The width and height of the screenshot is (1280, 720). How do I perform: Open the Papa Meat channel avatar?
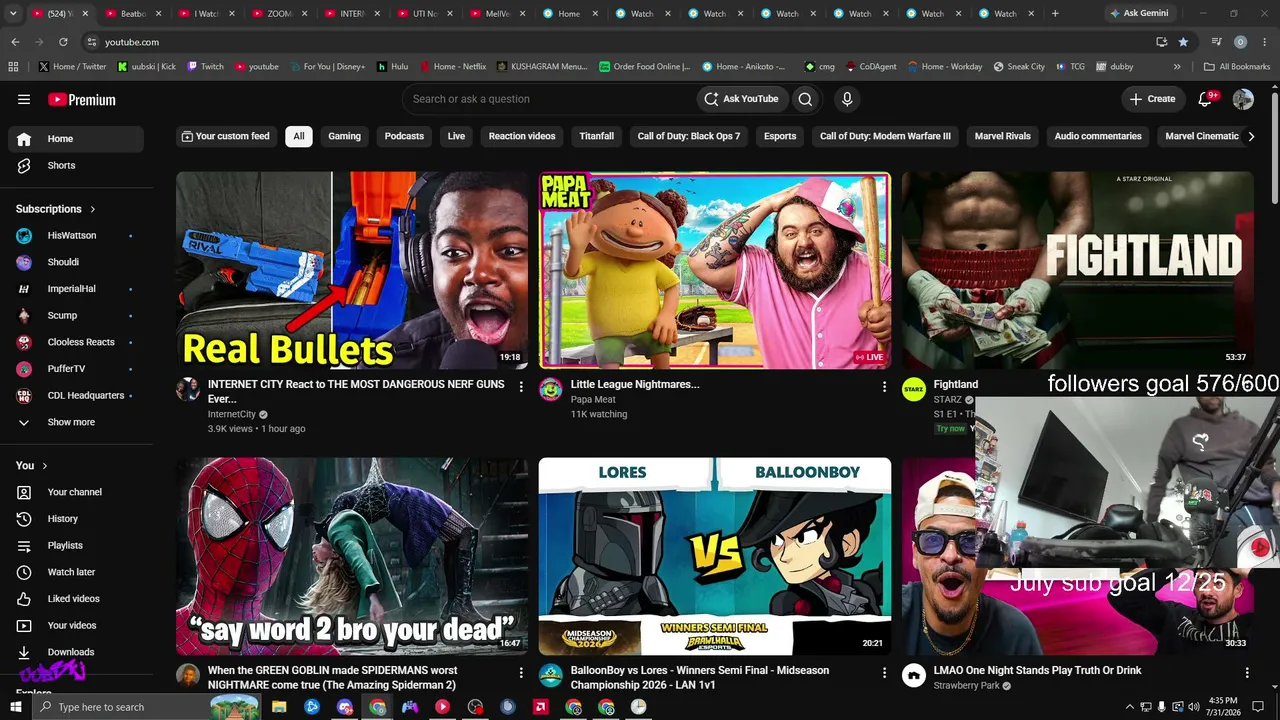(x=551, y=390)
